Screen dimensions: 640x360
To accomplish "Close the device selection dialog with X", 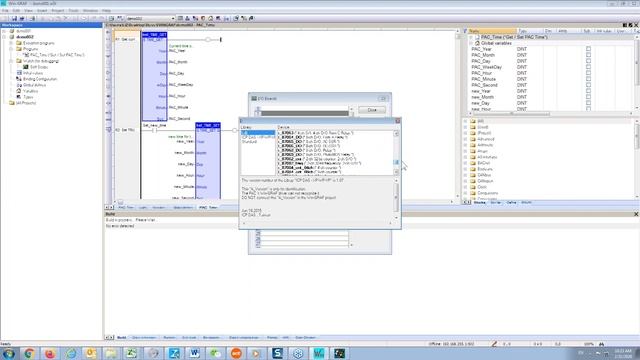I will point(398,121).
